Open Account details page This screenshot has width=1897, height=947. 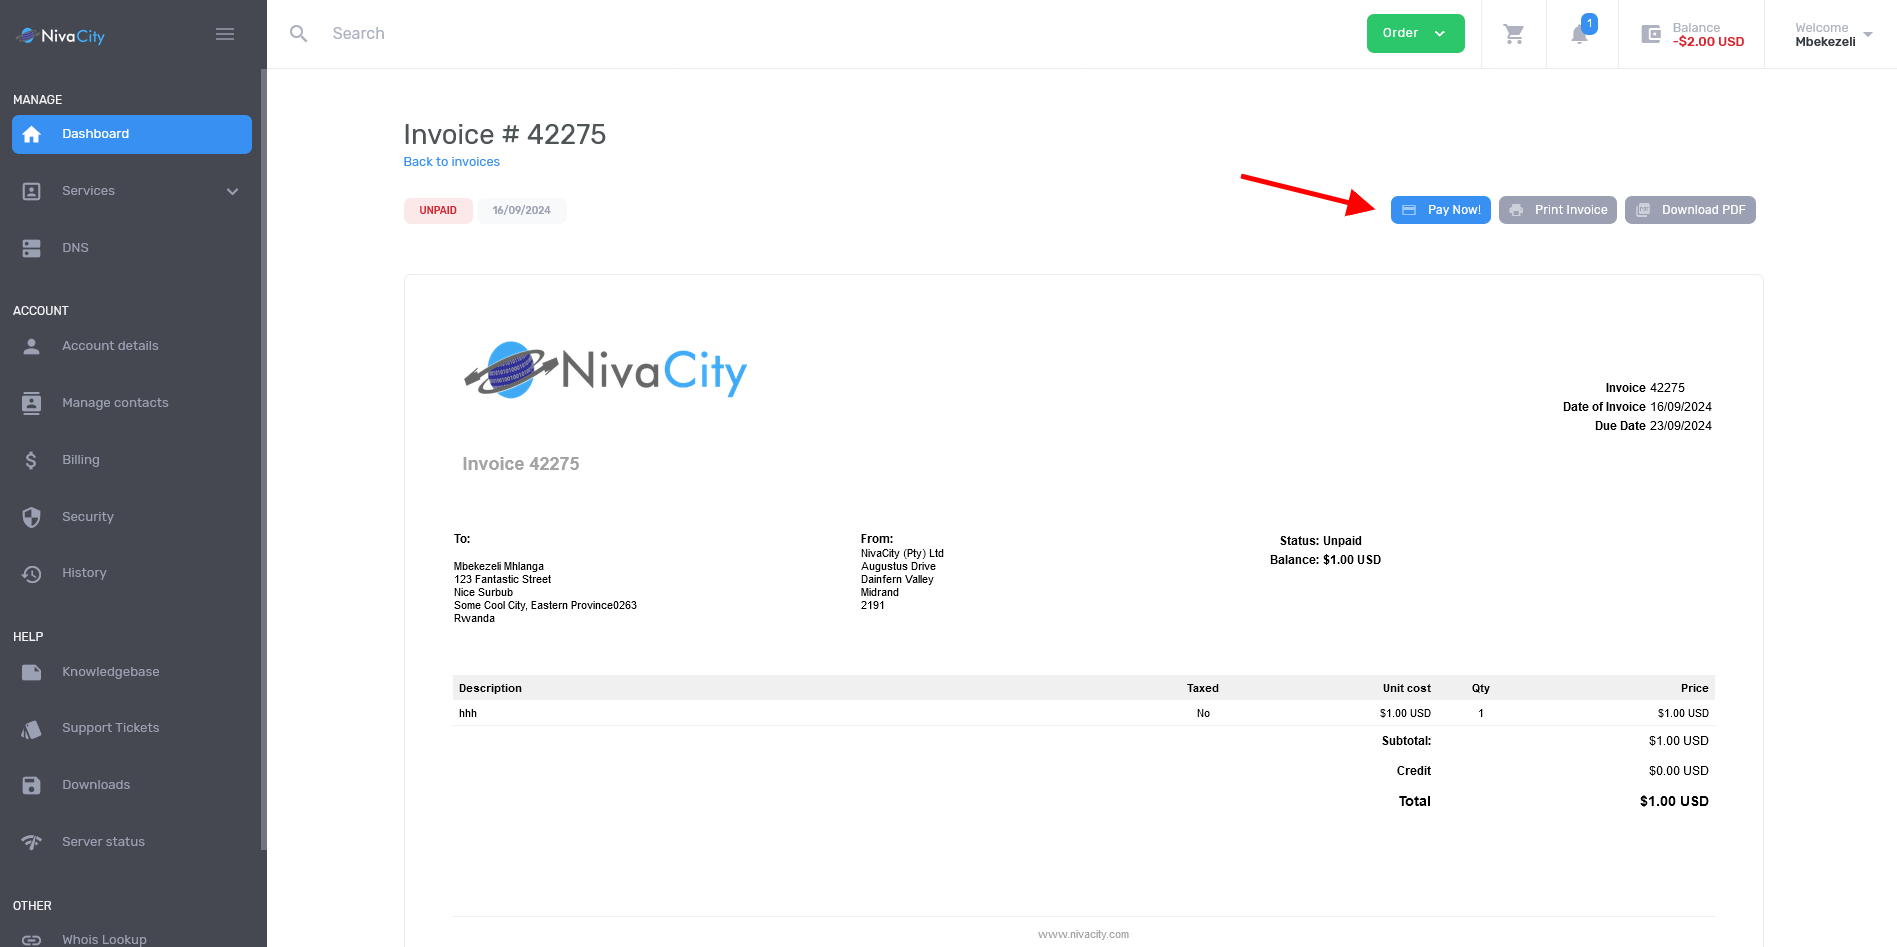click(132, 346)
